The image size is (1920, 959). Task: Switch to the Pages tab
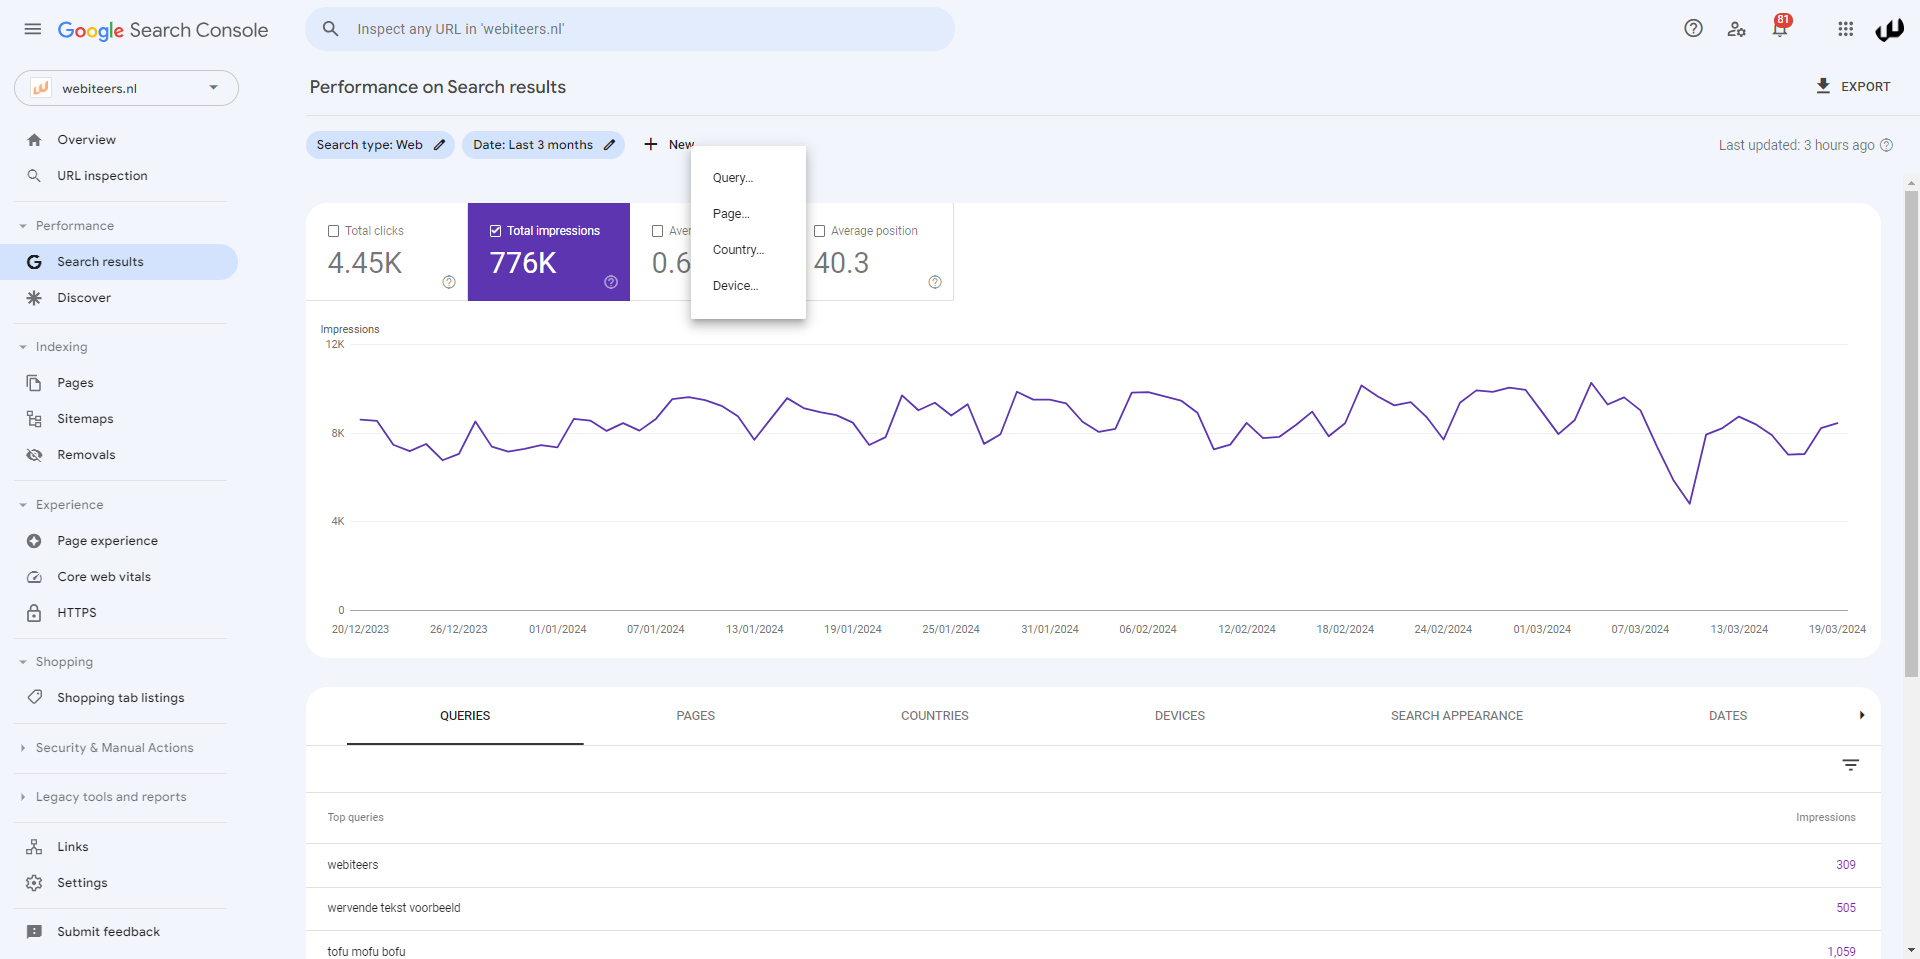click(696, 716)
